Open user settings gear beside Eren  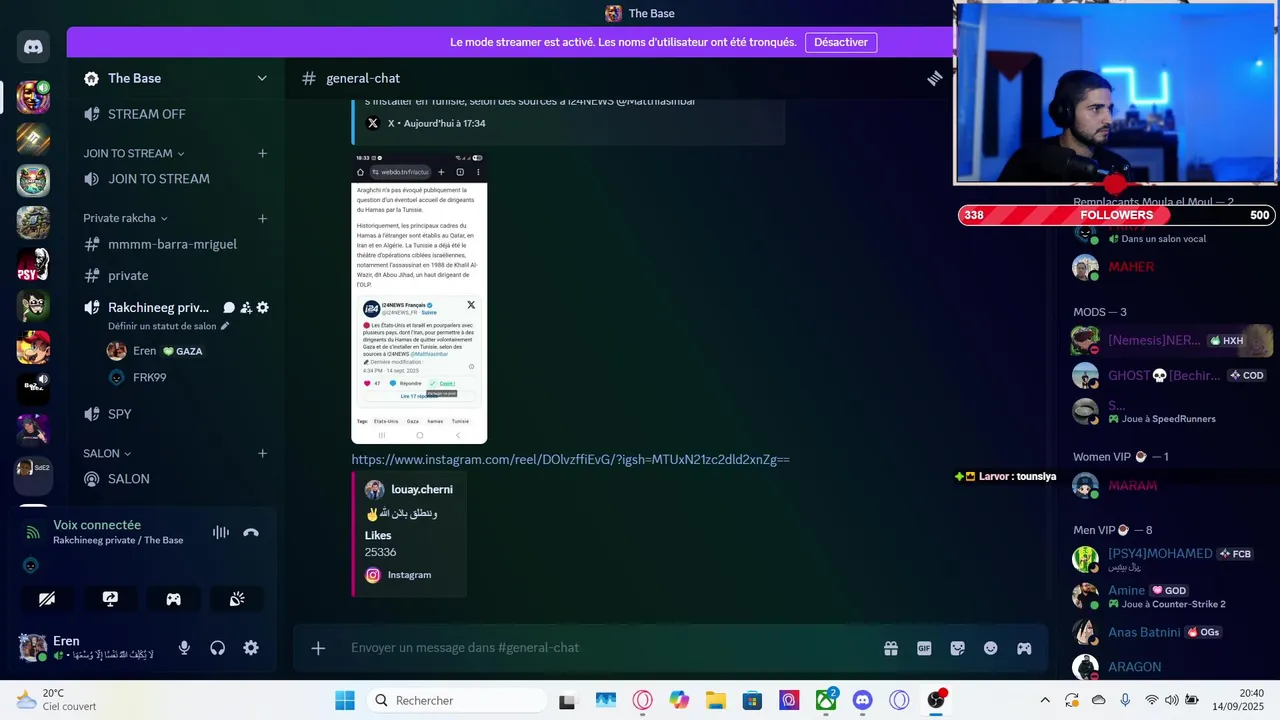point(251,648)
